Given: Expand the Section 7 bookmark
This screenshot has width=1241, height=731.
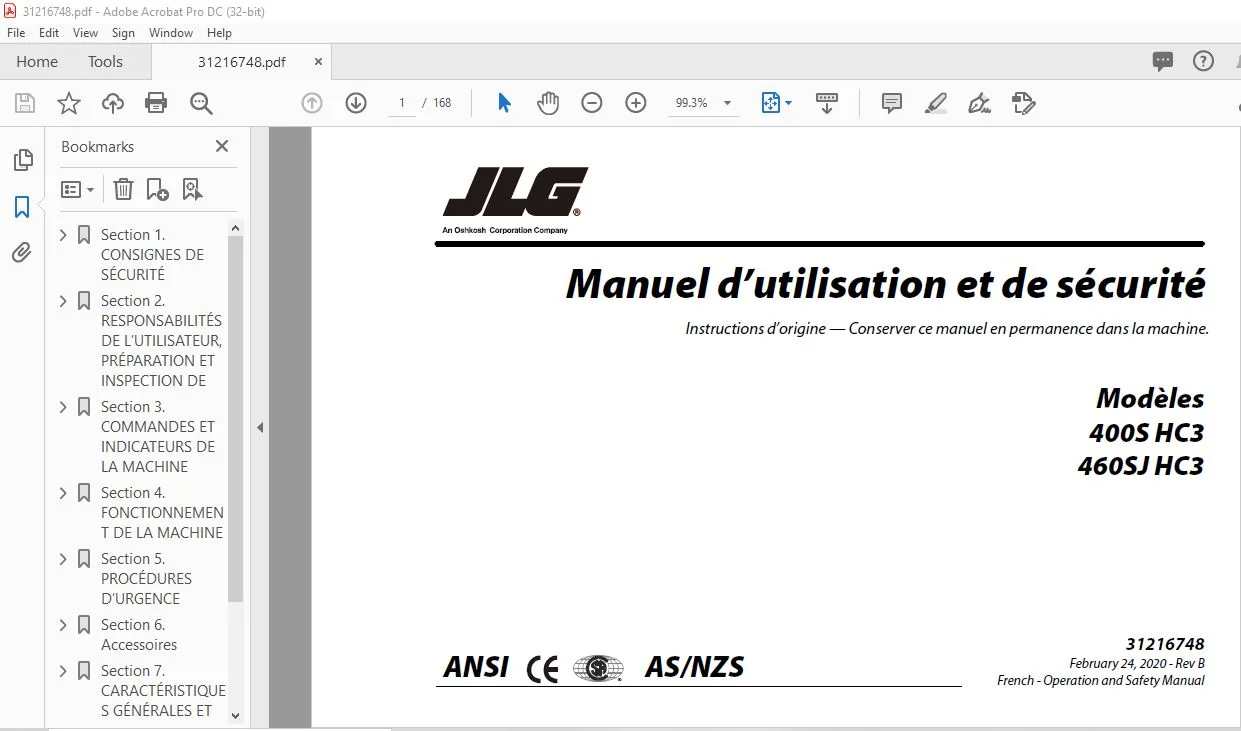Looking at the screenshot, I should point(64,671).
